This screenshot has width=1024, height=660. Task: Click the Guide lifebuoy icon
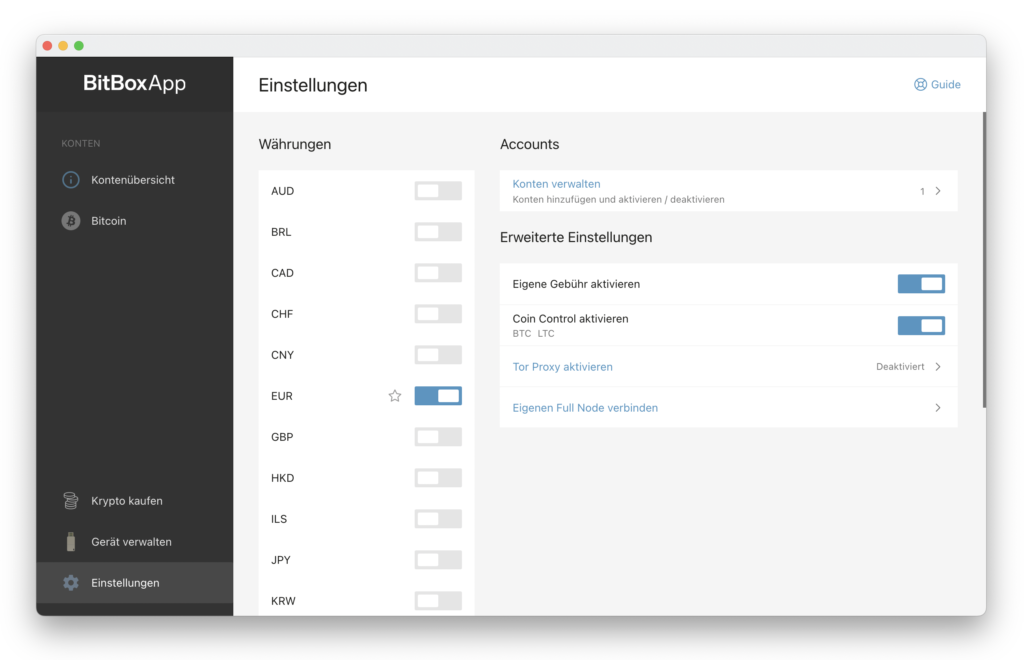point(920,85)
